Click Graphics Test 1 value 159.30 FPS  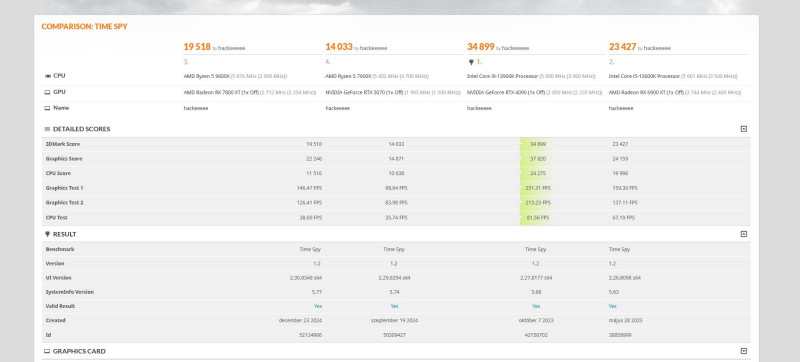click(624, 188)
